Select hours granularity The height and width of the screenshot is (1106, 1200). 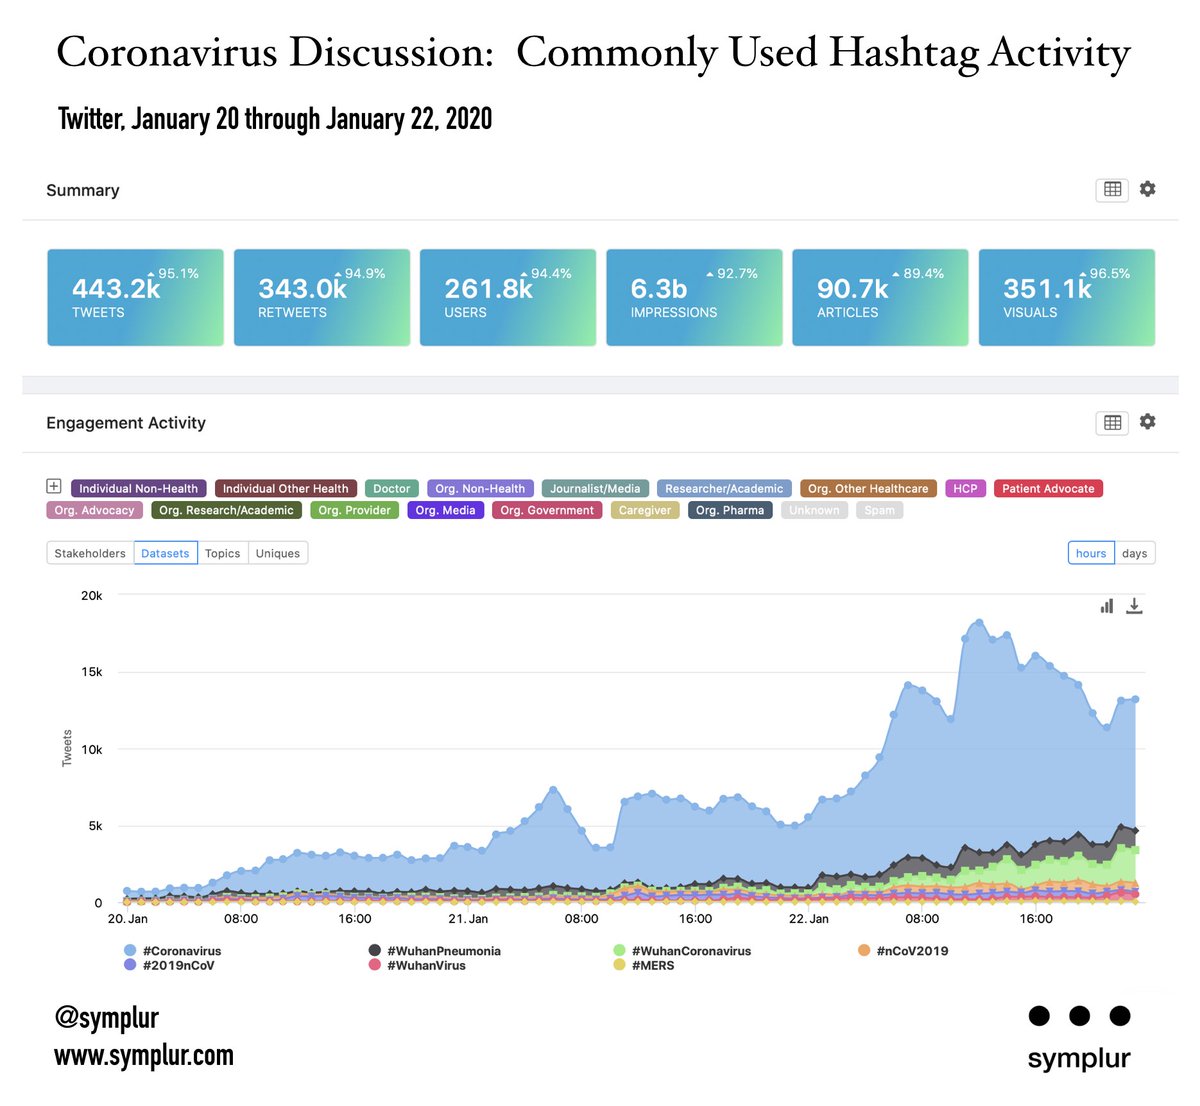(x=1091, y=553)
